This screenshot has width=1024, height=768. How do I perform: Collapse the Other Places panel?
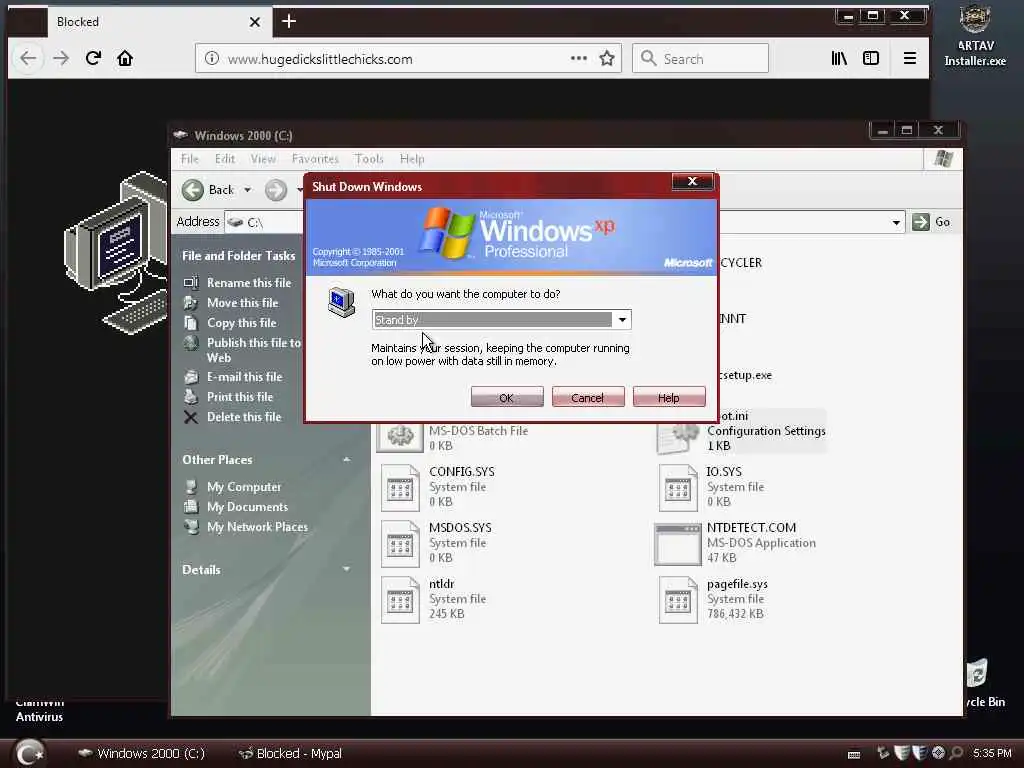[346, 460]
